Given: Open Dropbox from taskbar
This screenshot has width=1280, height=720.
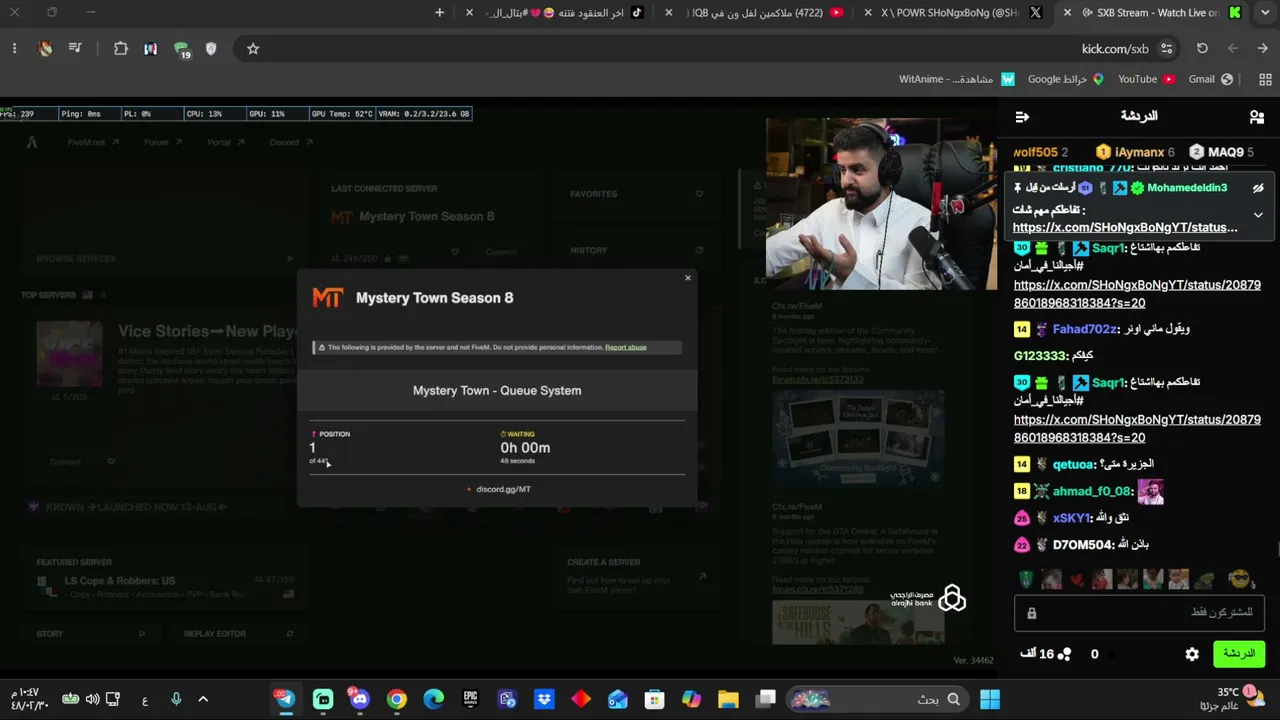Looking at the screenshot, I should click(544, 699).
